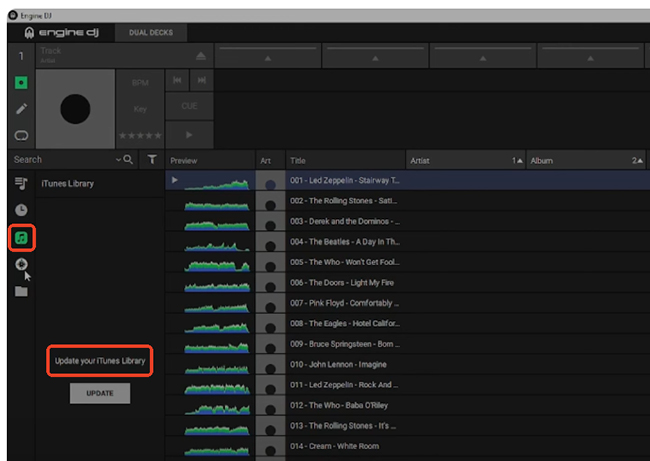The height and width of the screenshot is (461, 650).
Task: Click the Key display on deck
Action: click(140, 109)
